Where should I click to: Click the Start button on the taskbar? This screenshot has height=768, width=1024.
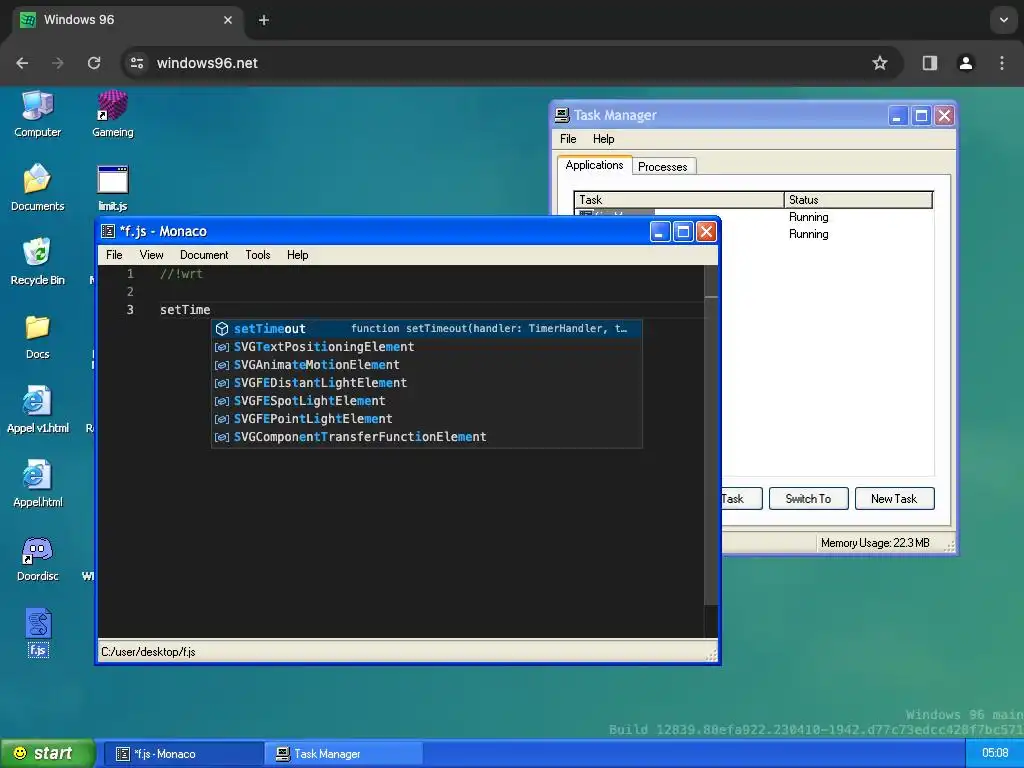(46, 753)
